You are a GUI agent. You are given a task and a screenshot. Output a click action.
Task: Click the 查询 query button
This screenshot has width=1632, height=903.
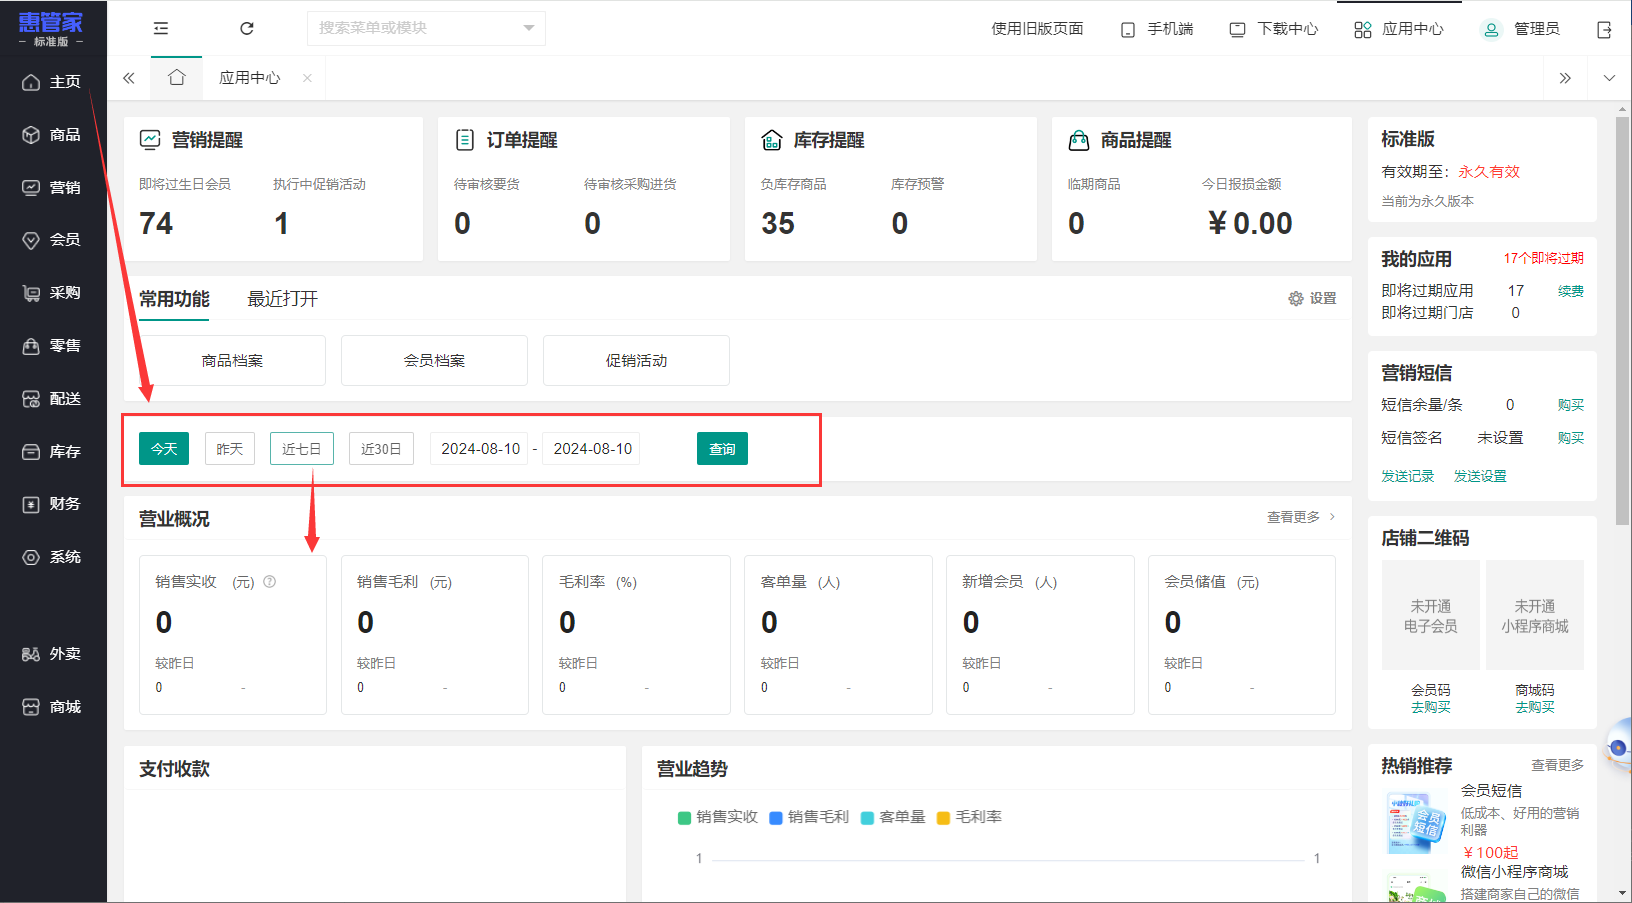click(x=722, y=449)
